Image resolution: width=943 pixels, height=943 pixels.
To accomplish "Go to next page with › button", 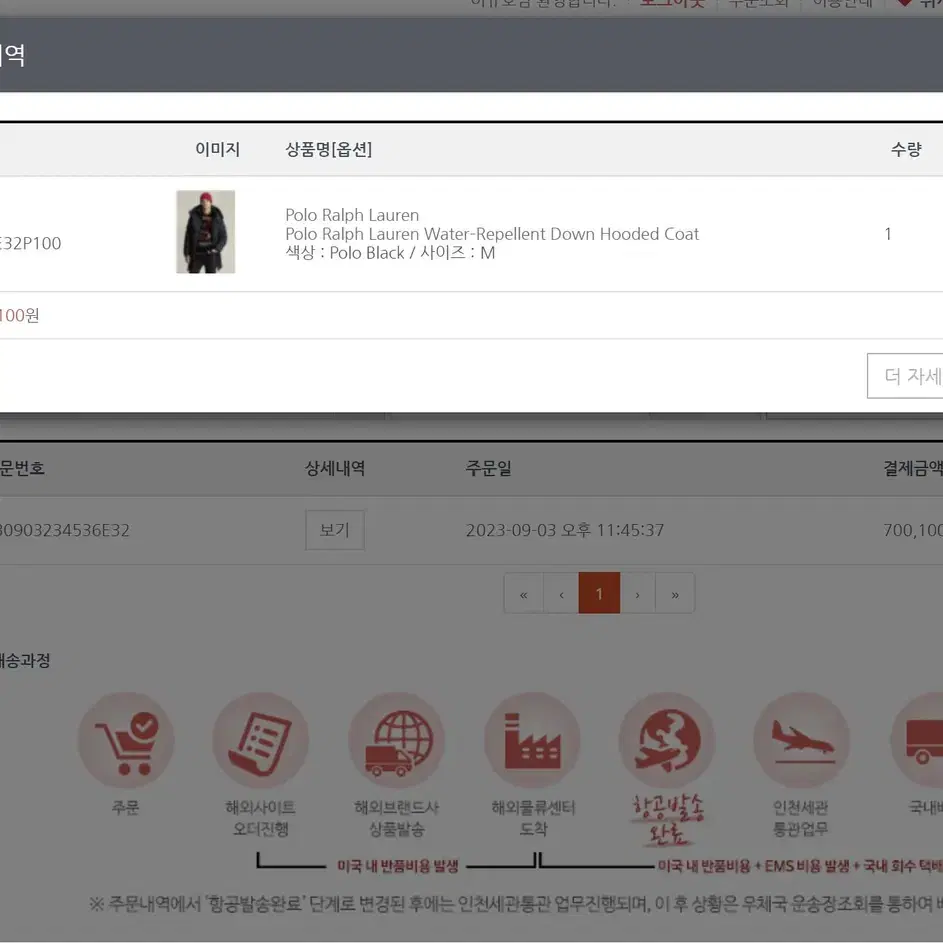I will point(637,594).
